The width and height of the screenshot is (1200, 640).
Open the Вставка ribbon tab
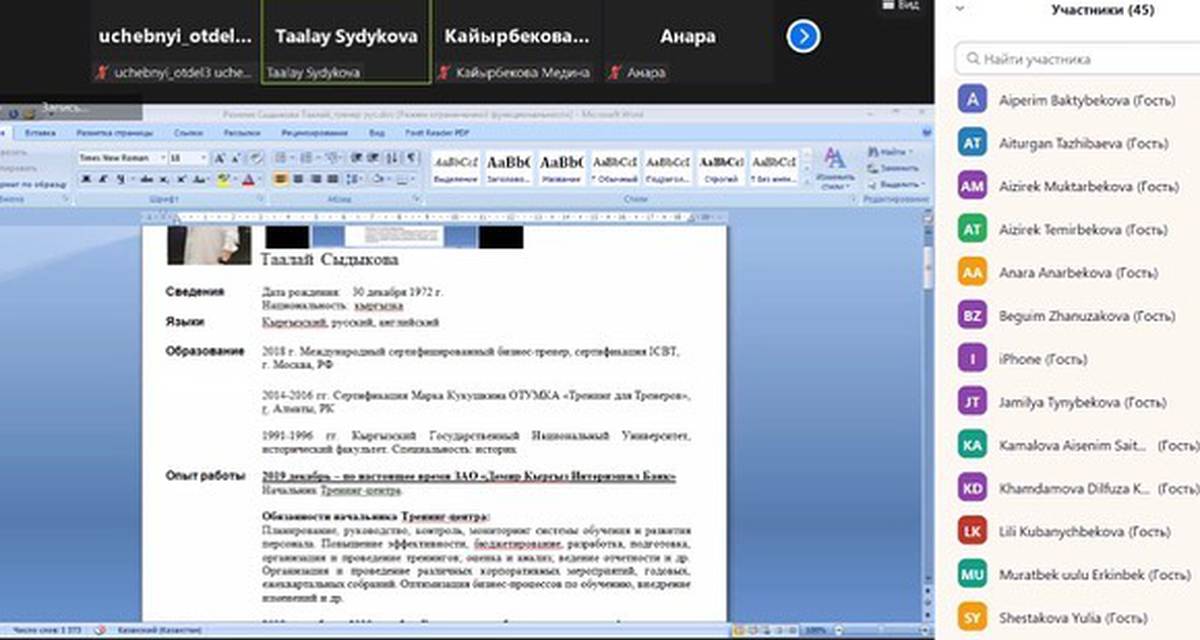(40, 131)
